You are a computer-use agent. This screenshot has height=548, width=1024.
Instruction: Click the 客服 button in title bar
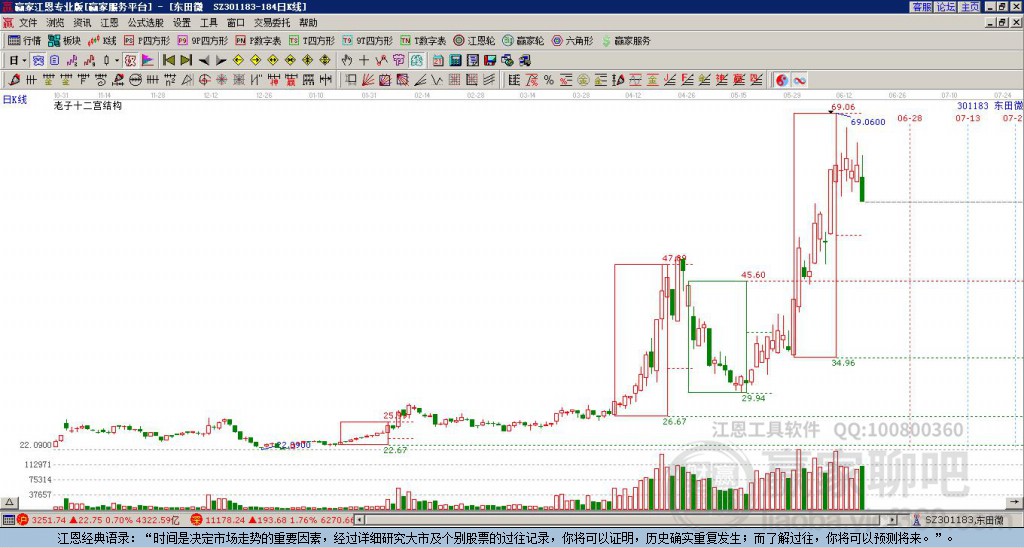921,7
